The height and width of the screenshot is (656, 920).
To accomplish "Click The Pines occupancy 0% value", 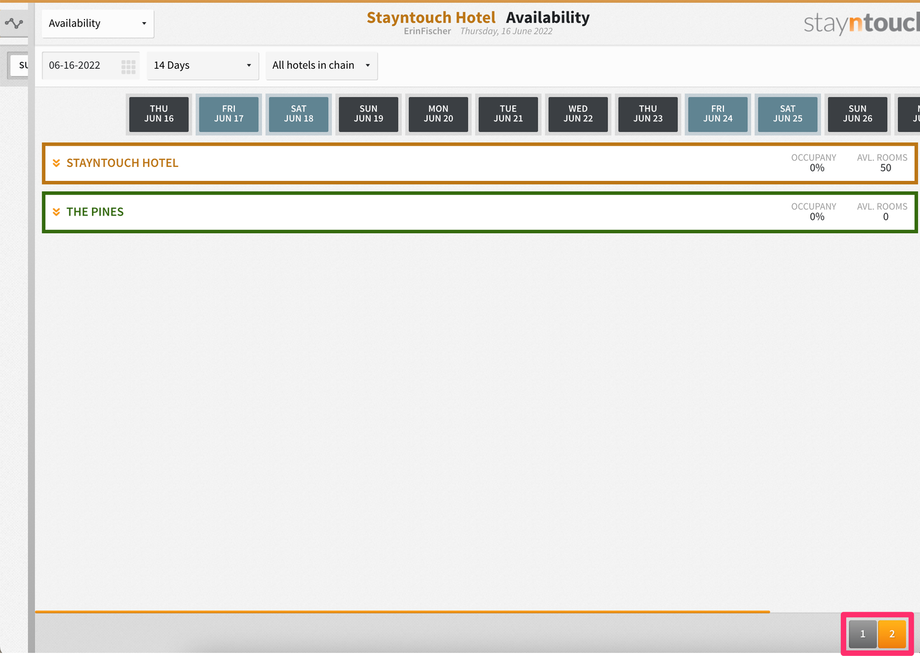I will click(817, 217).
